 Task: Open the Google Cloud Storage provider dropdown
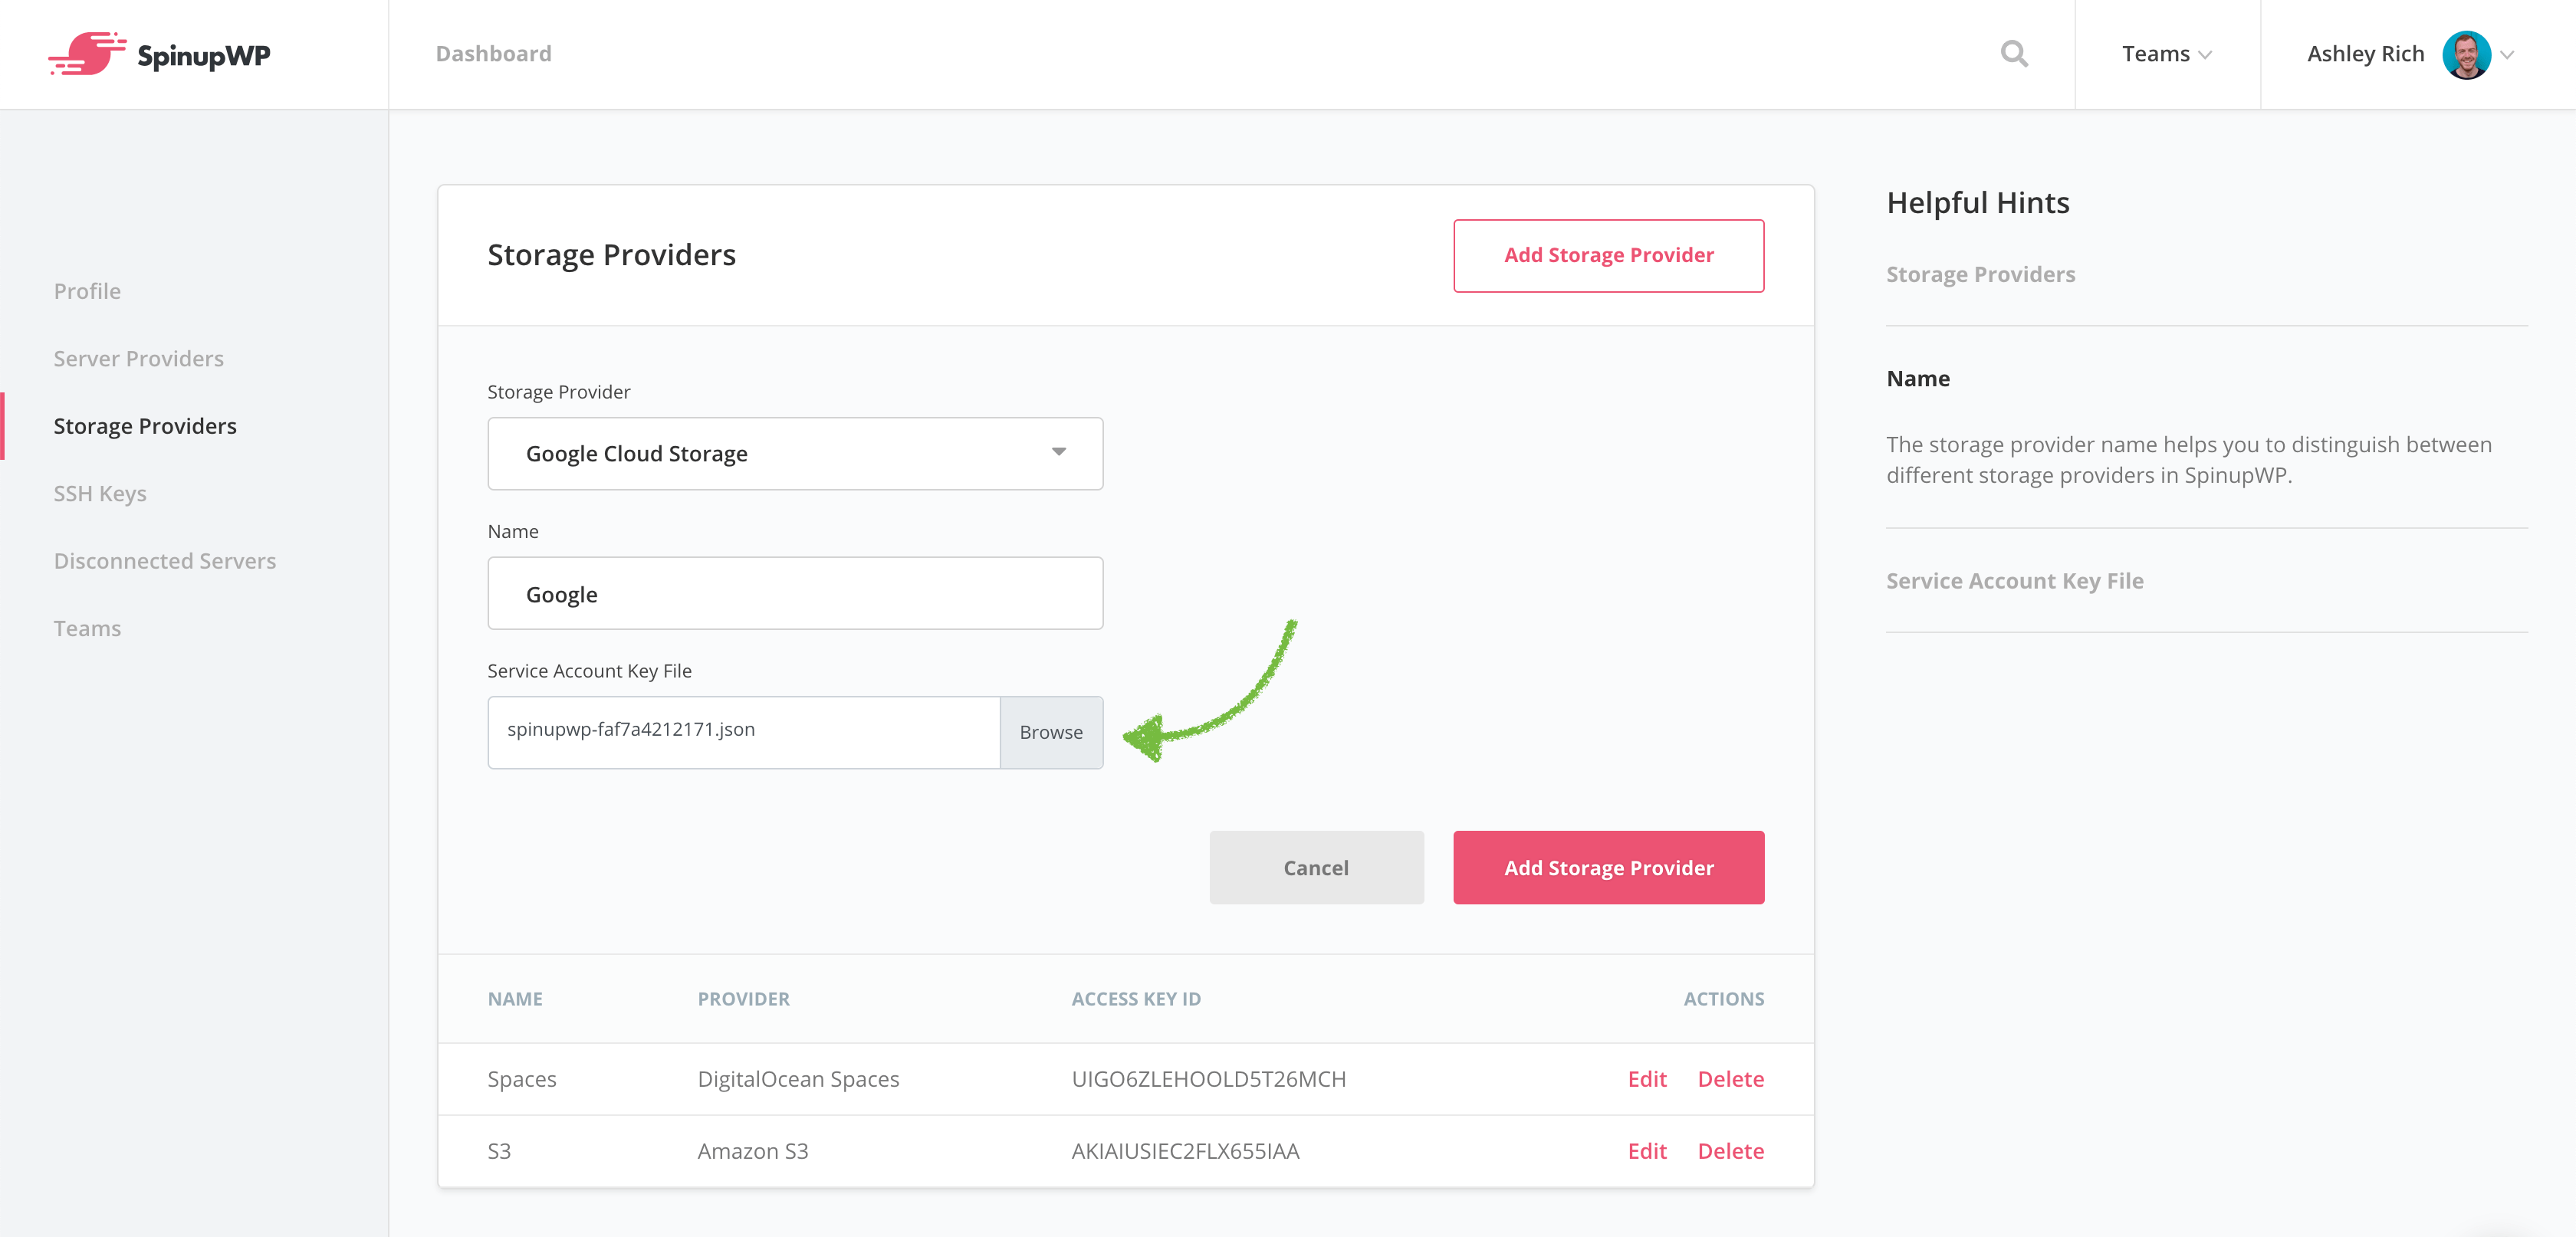pyautogui.click(x=795, y=454)
